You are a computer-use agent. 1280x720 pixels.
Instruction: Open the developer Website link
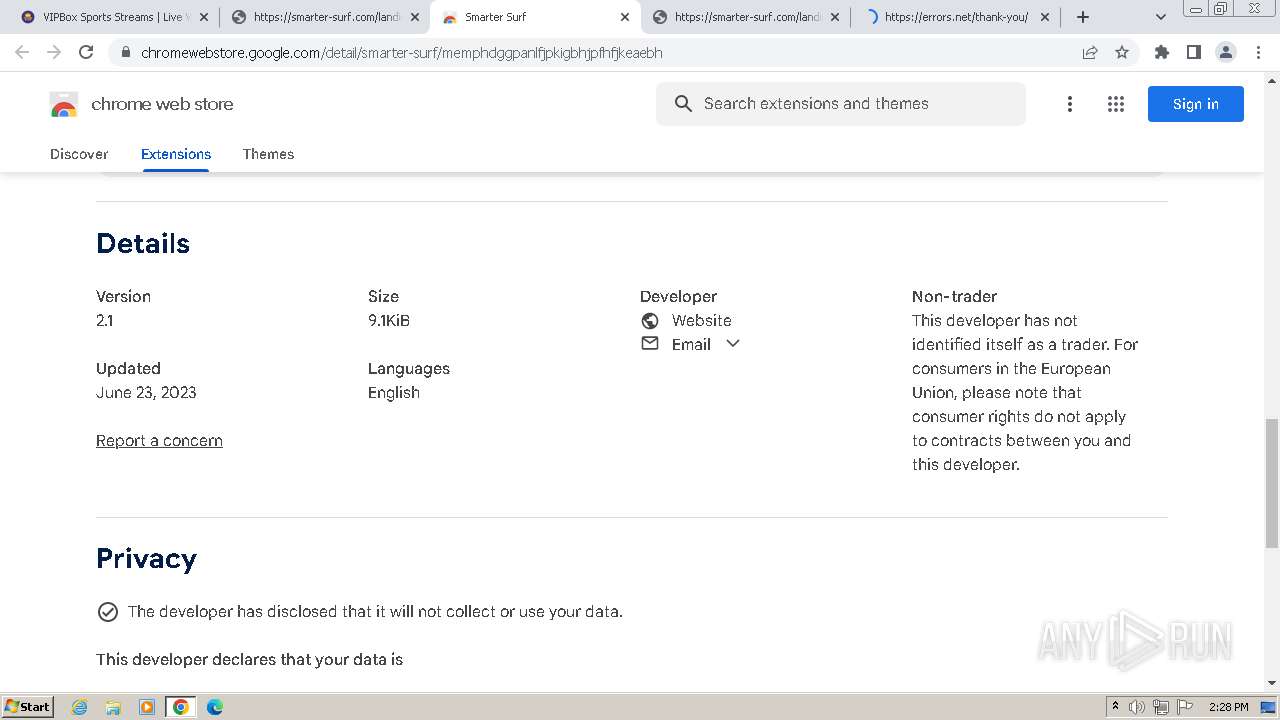tap(702, 321)
